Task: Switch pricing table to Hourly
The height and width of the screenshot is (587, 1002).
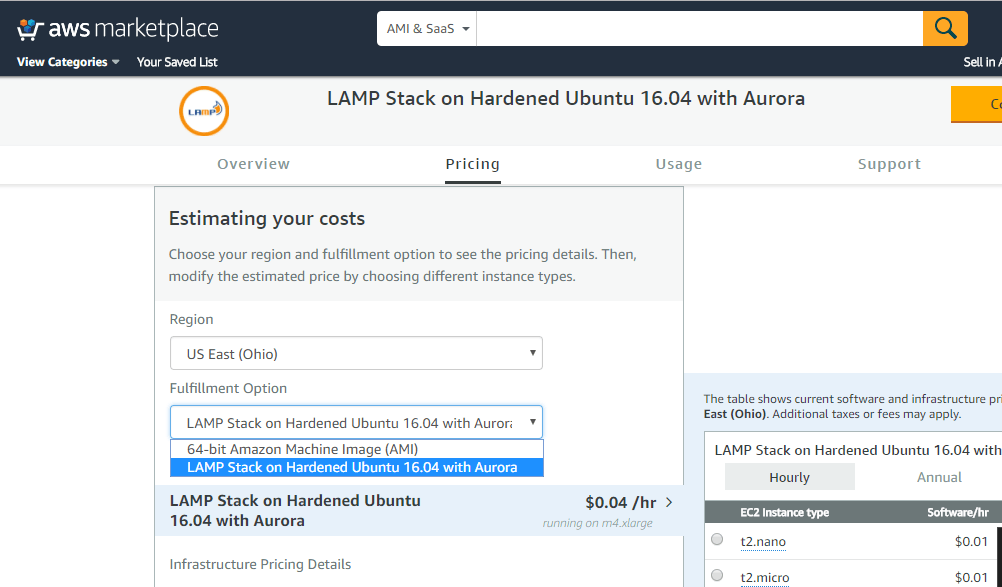Action: coord(789,477)
